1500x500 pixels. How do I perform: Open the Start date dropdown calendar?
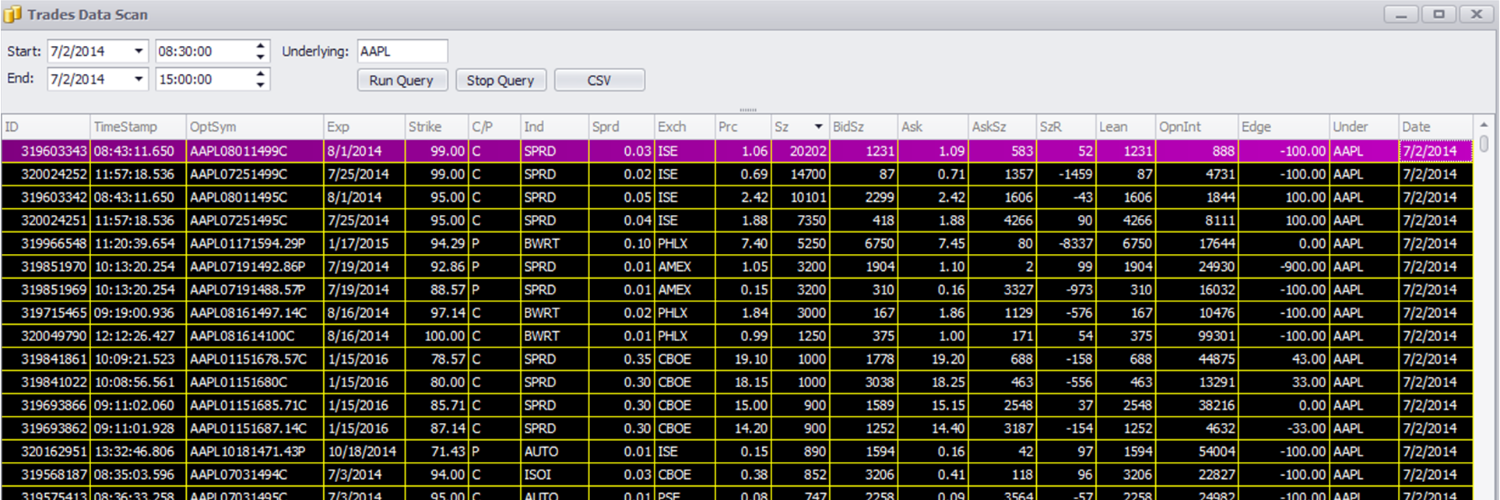[138, 51]
